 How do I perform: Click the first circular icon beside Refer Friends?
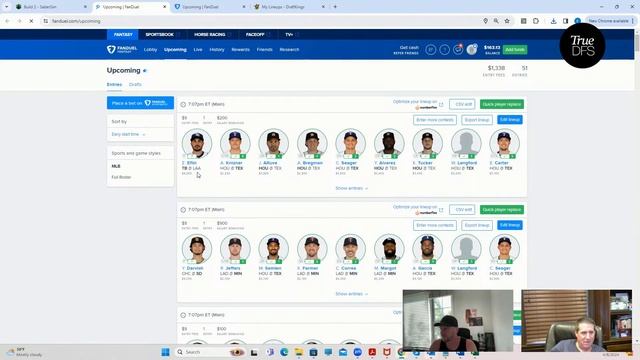click(431, 50)
